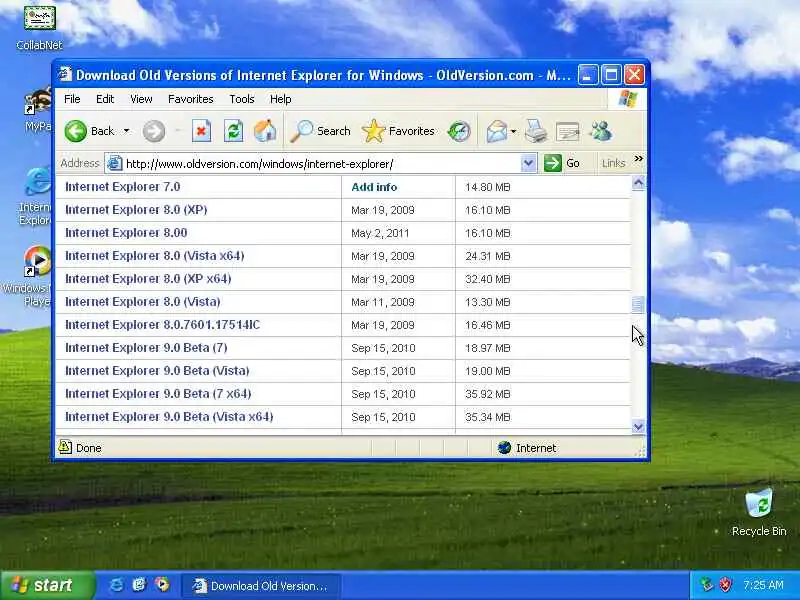
Task: Open the Internet Explorer 8.00 link
Action: point(126,233)
